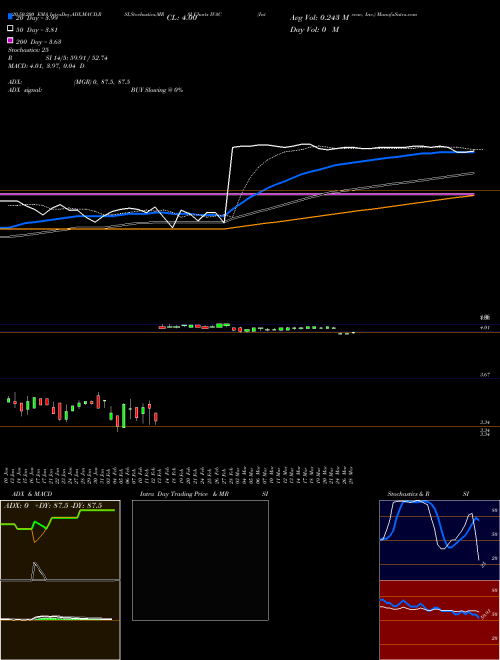Click the white 50 Day EMA legend swatch
500x660 pixels.
tap(10, 29)
